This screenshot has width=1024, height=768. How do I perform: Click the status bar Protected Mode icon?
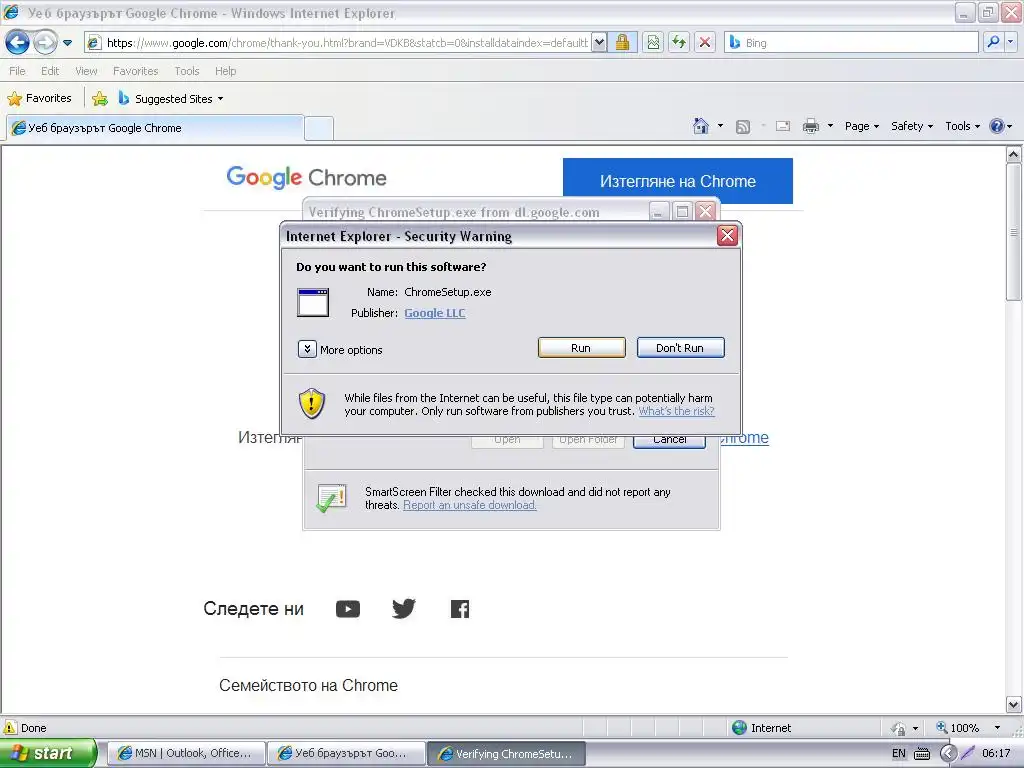pos(899,728)
